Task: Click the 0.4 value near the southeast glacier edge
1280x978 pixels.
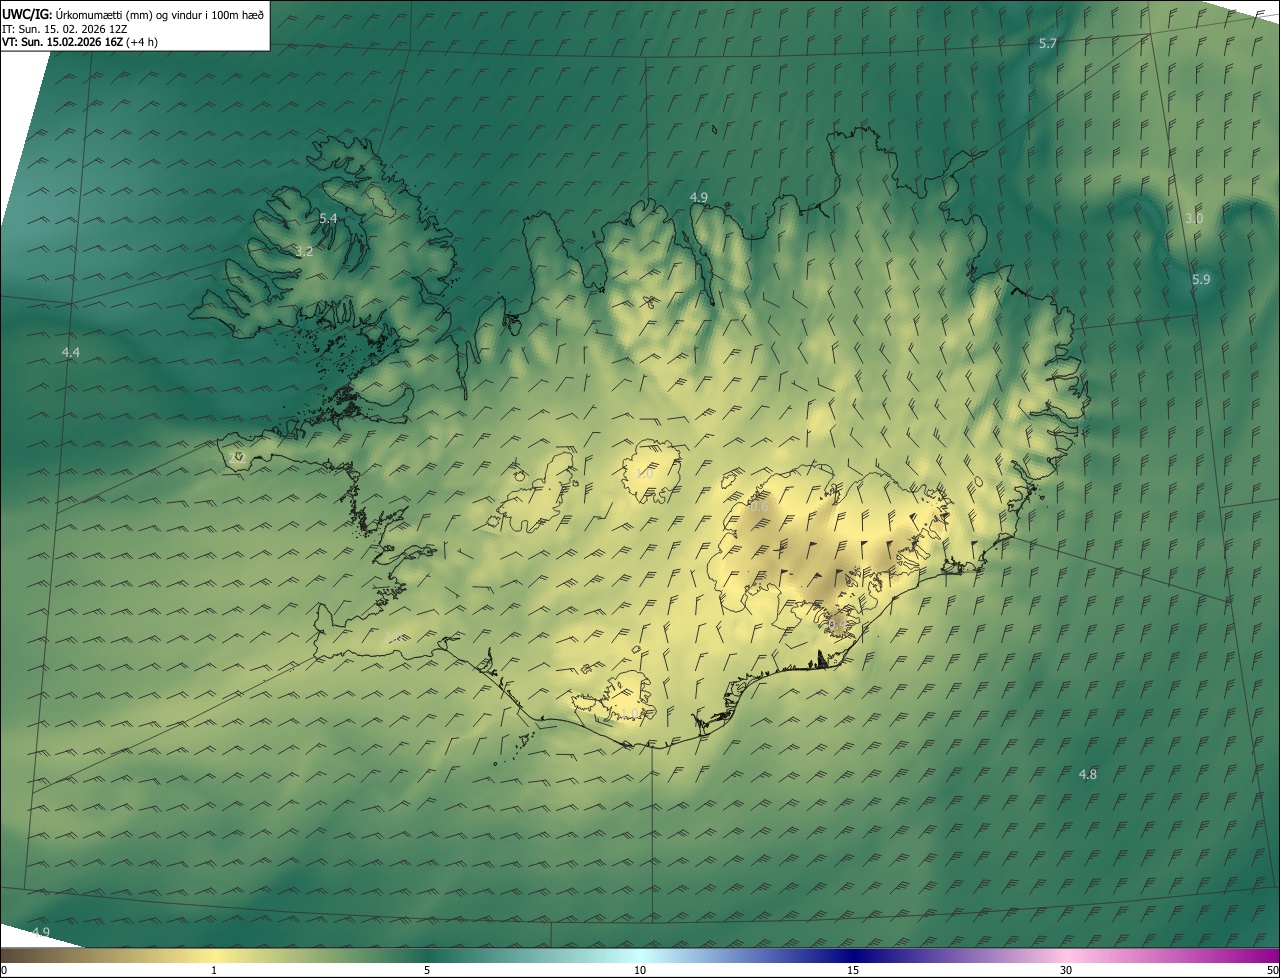Action: 837,625
